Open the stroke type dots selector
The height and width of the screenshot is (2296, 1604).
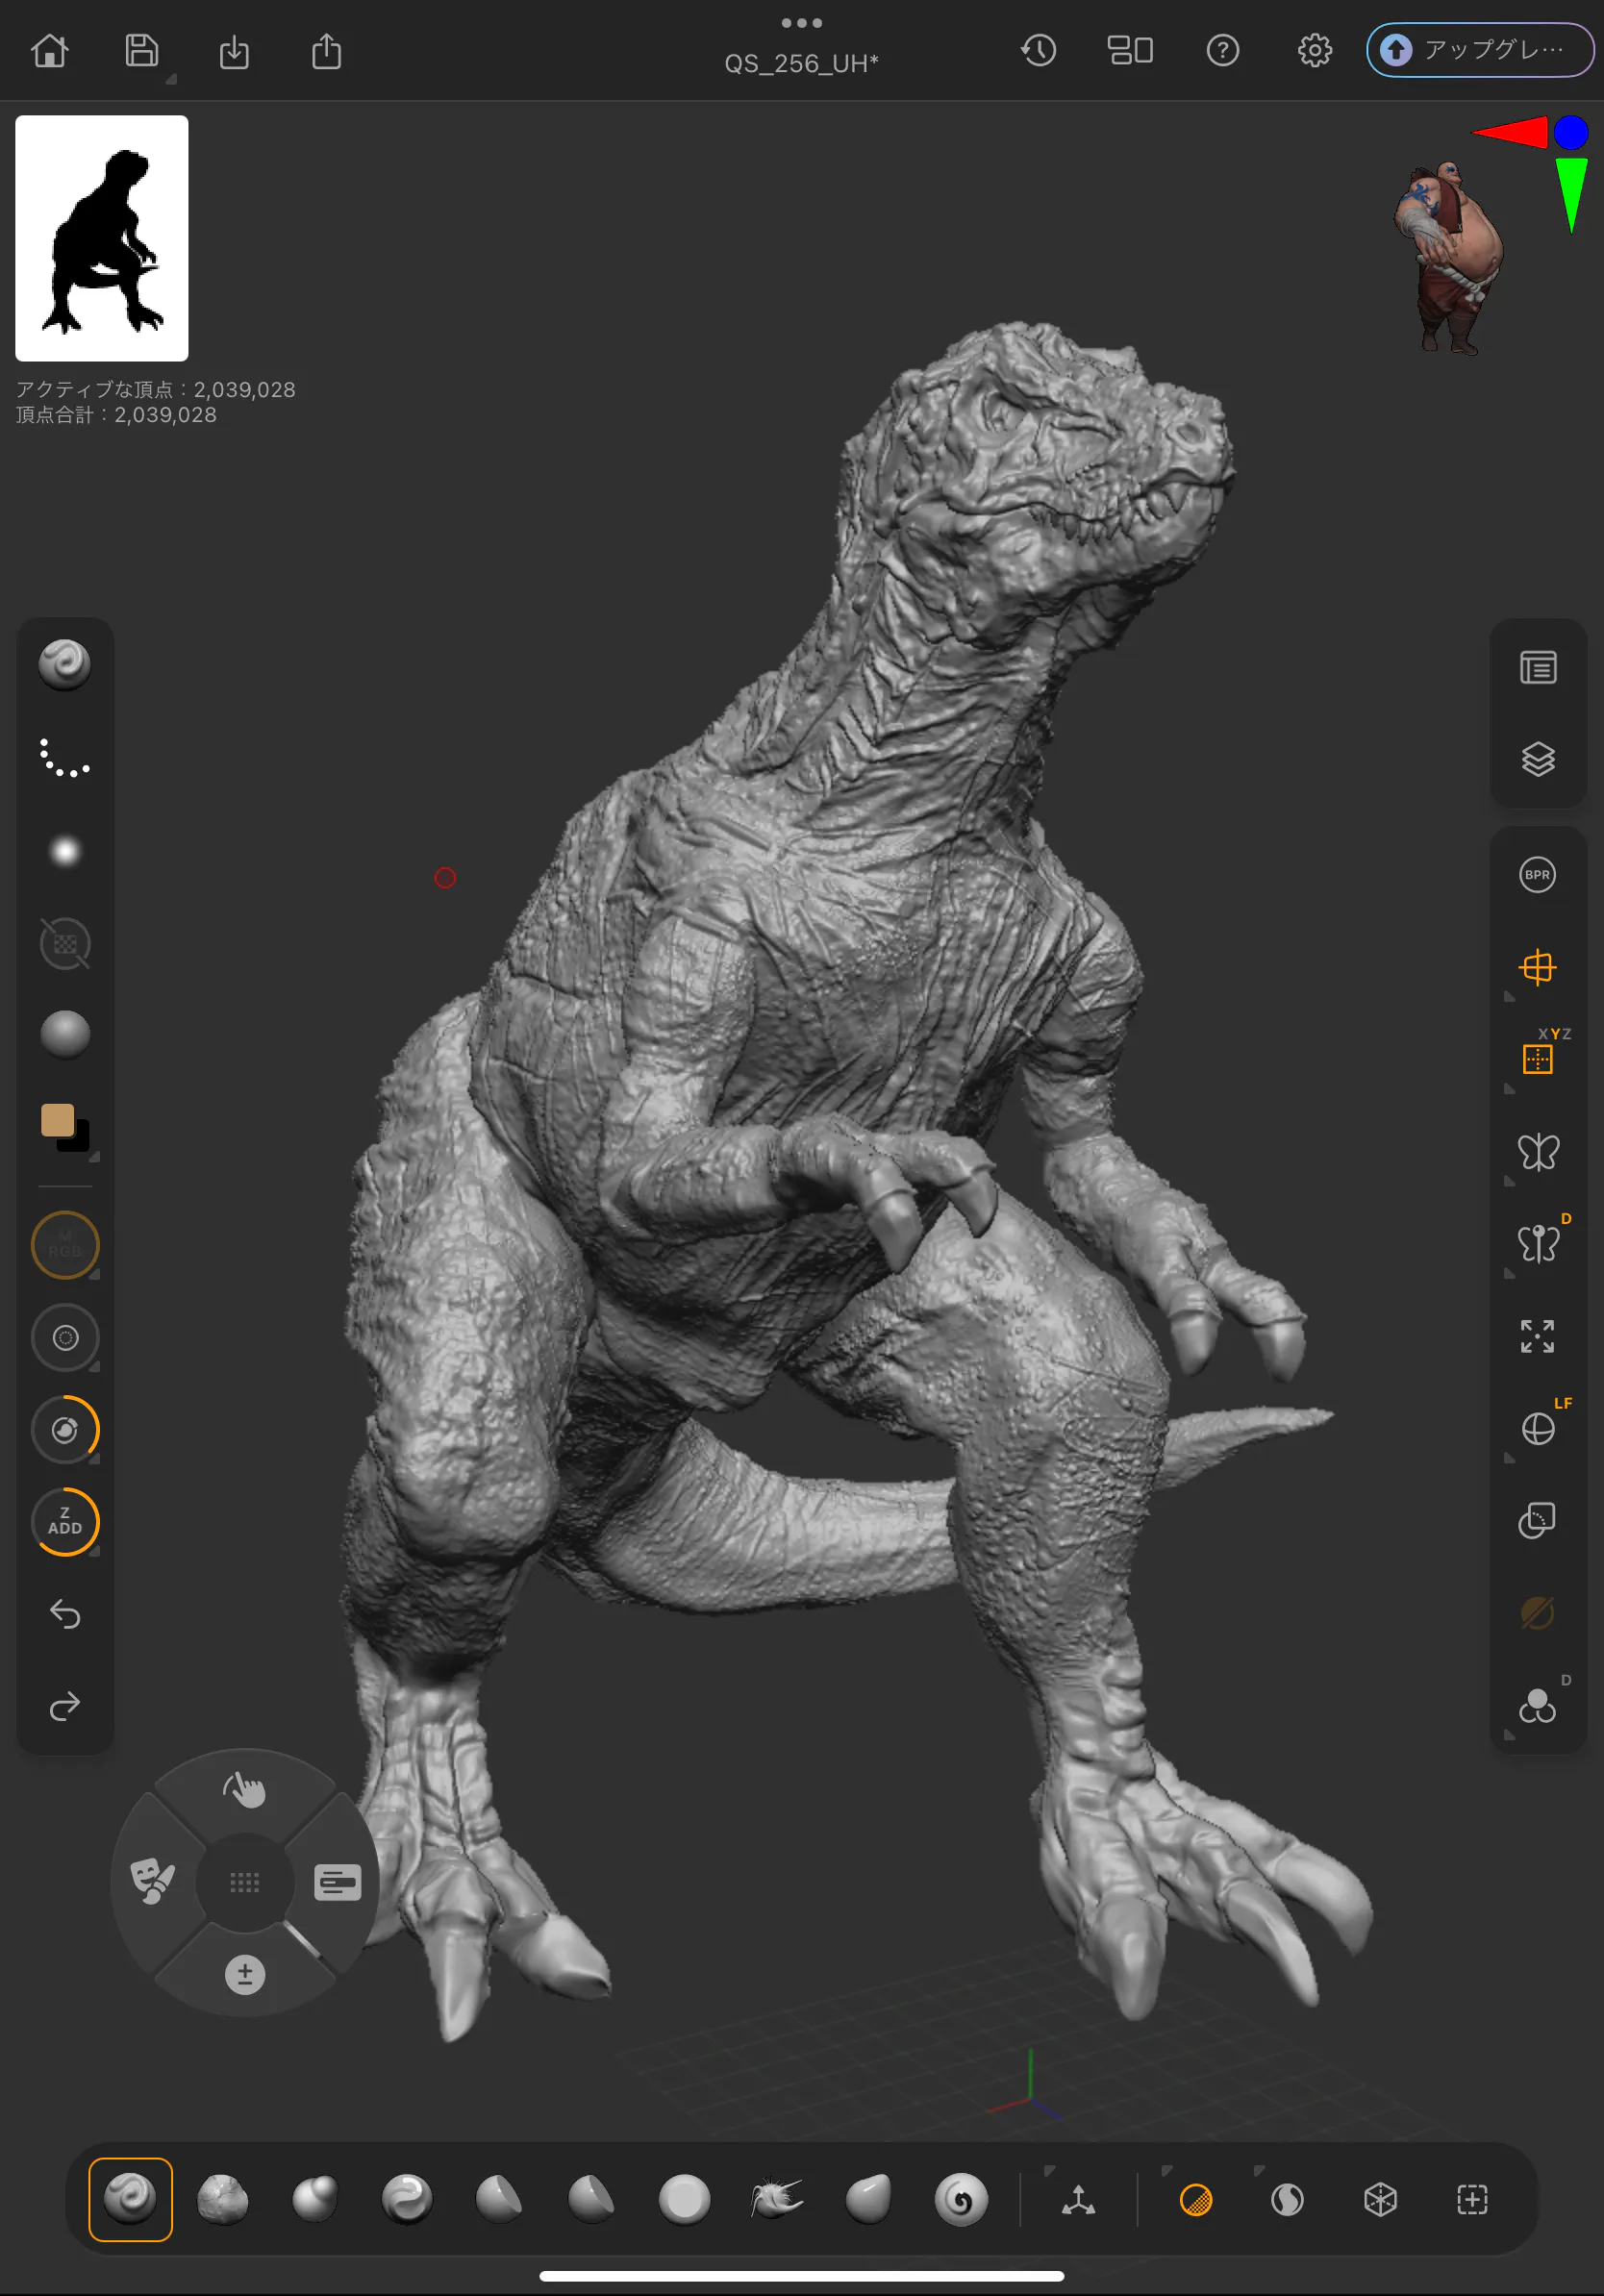tap(65, 757)
